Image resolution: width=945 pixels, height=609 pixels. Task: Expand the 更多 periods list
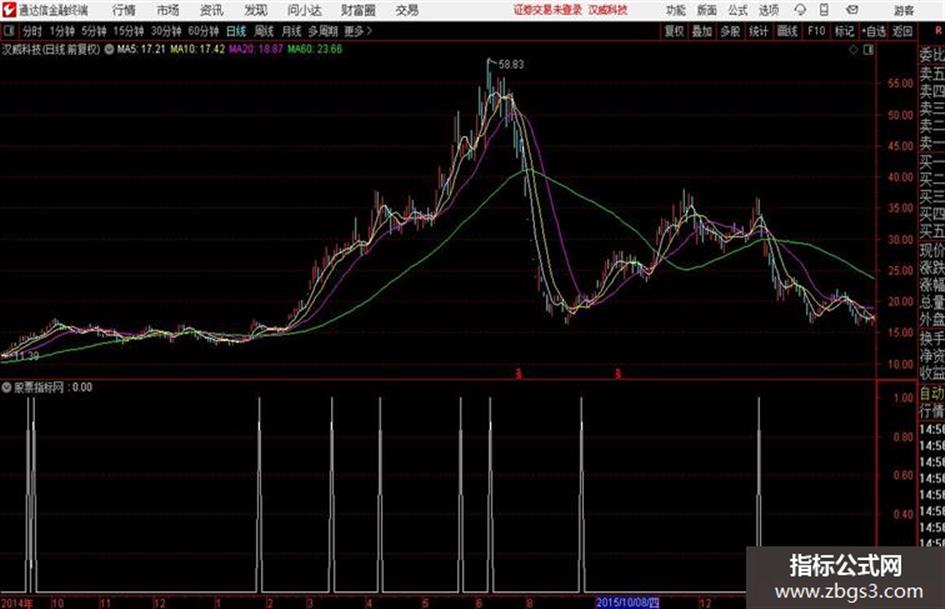coord(358,31)
